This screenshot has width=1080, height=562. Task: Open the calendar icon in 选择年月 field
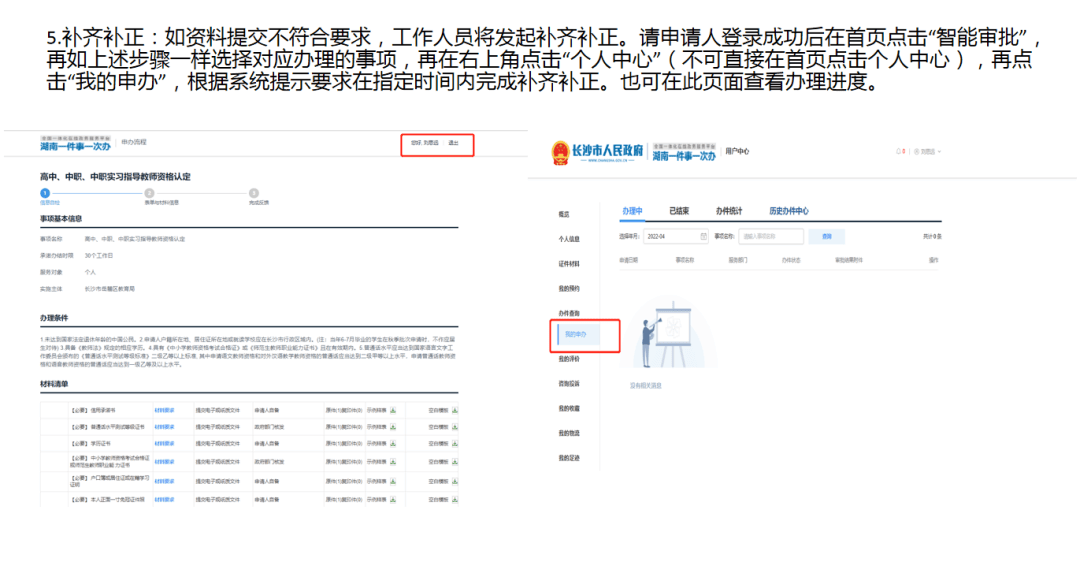pyautogui.click(x=703, y=236)
